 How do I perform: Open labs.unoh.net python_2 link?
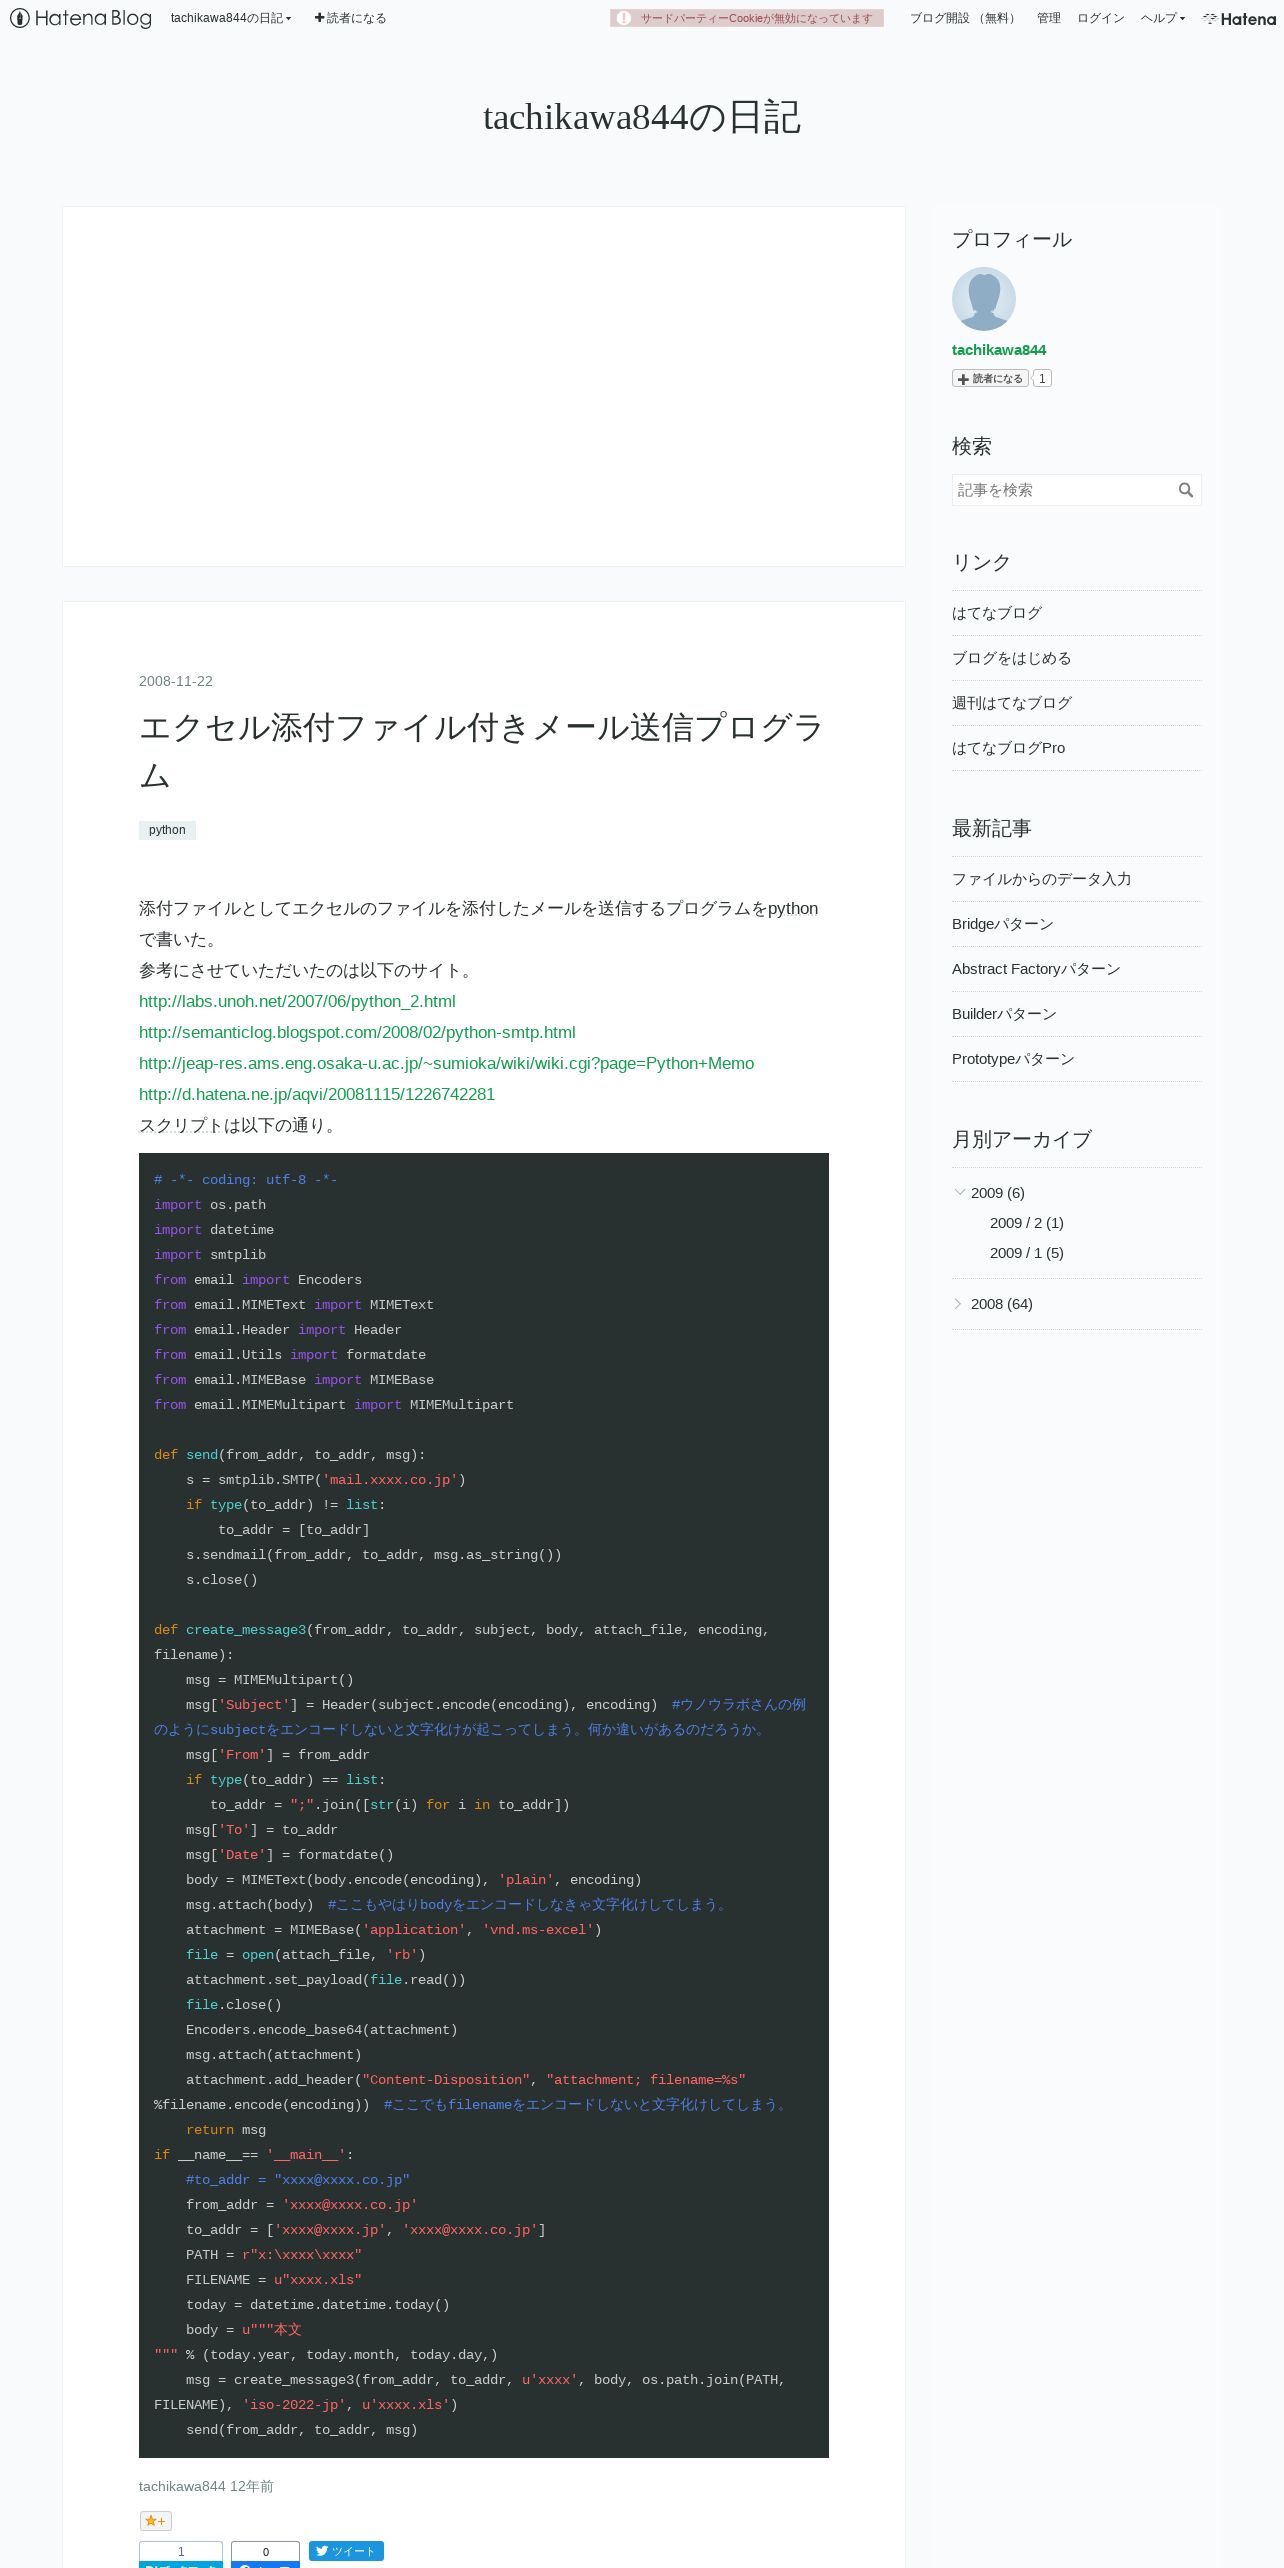297,1001
